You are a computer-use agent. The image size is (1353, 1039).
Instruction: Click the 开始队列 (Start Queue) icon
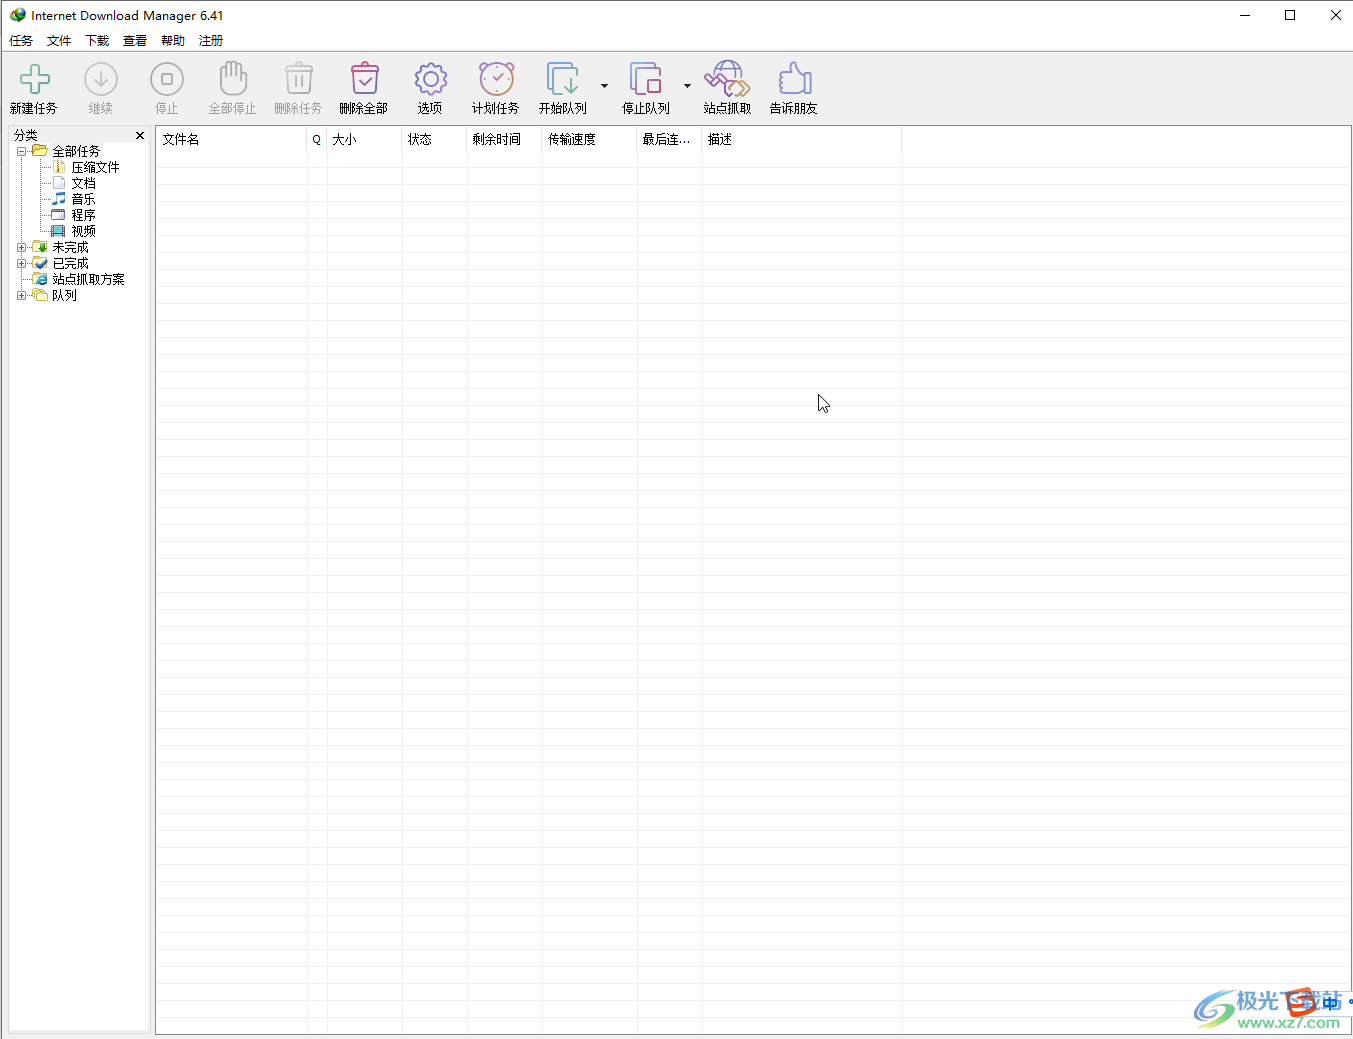[563, 79]
